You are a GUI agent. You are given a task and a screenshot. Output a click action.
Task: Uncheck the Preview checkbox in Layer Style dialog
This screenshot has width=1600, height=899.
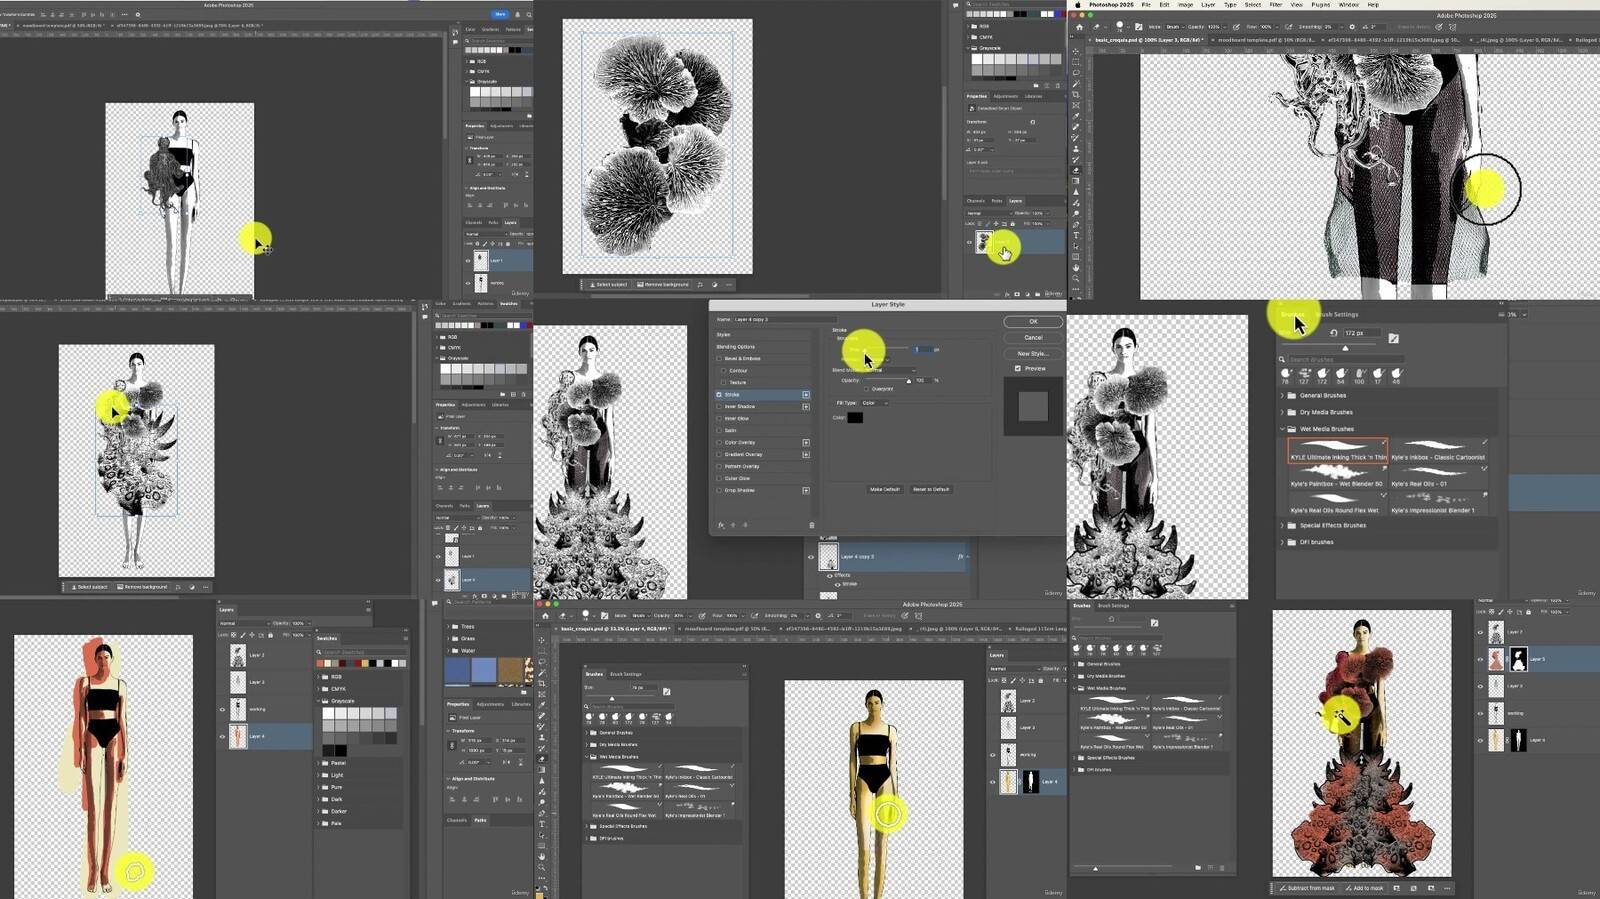1018,368
